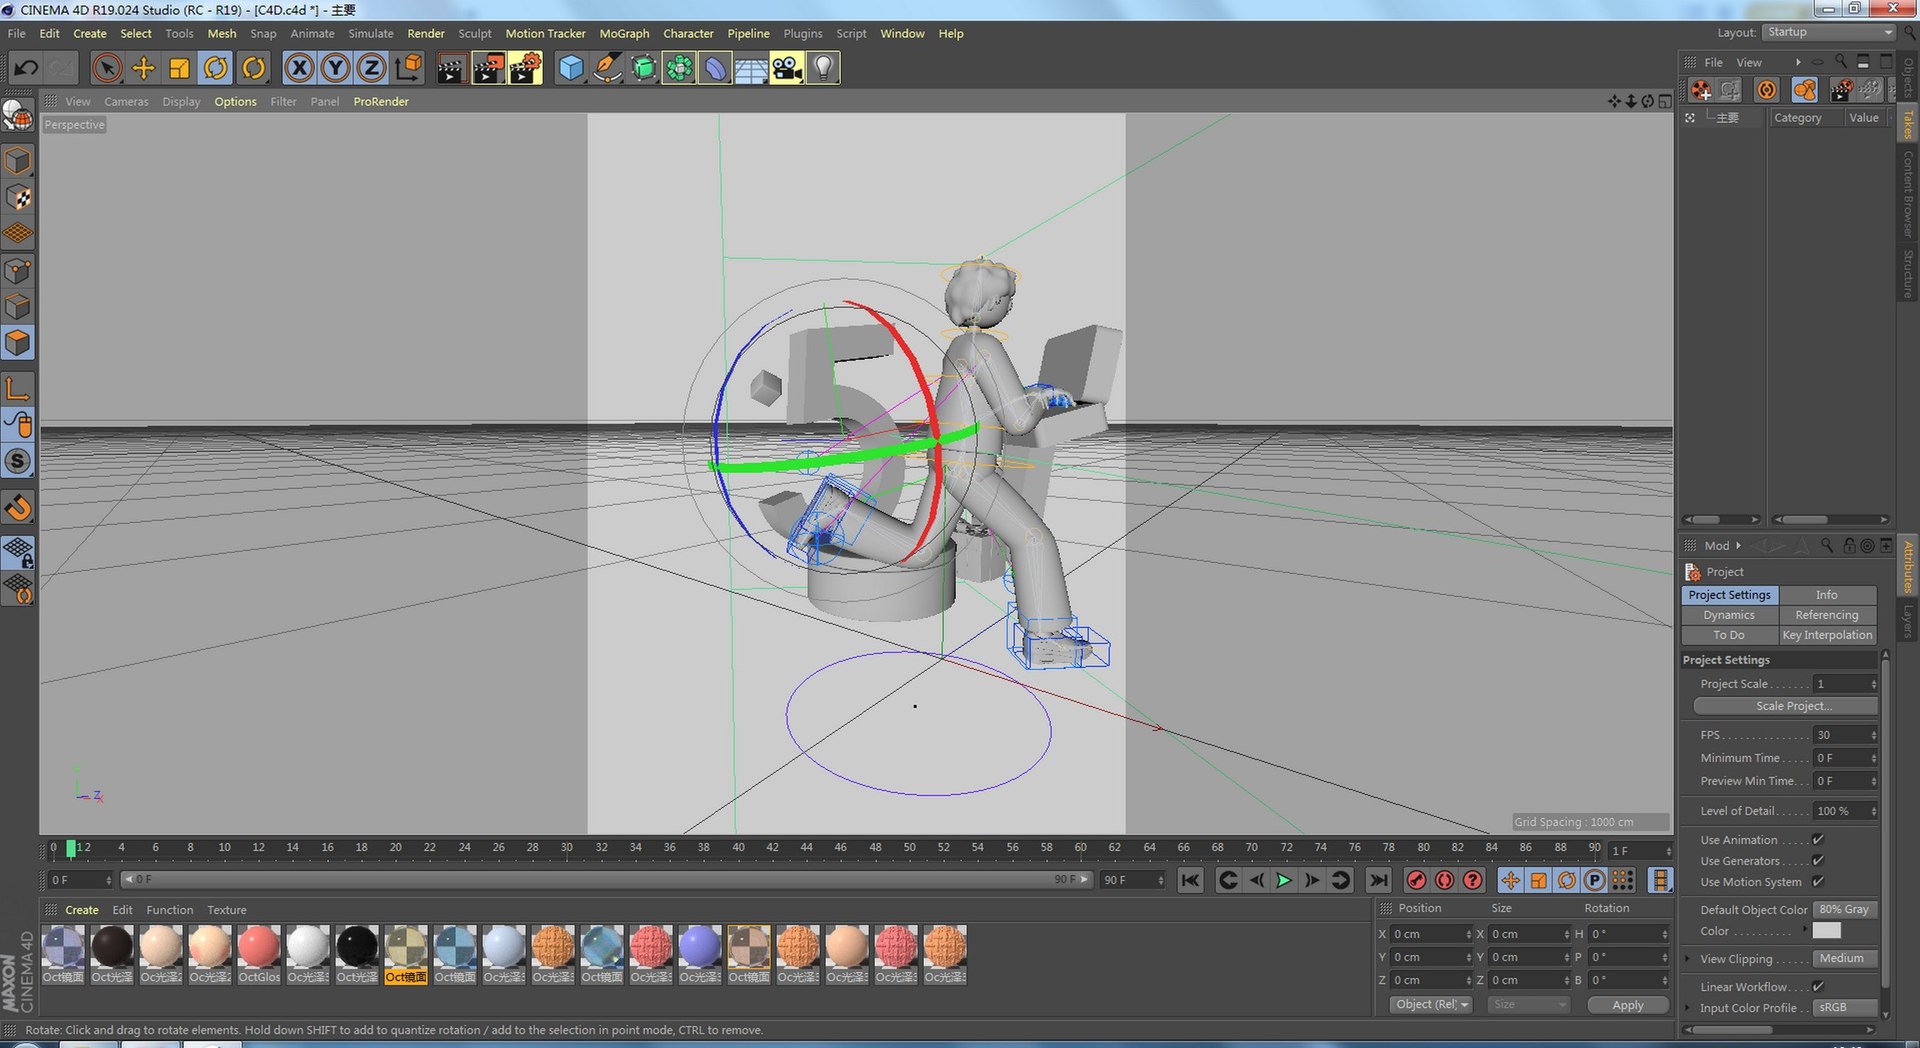Click the coordinate system icon

click(x=408, y=68)
